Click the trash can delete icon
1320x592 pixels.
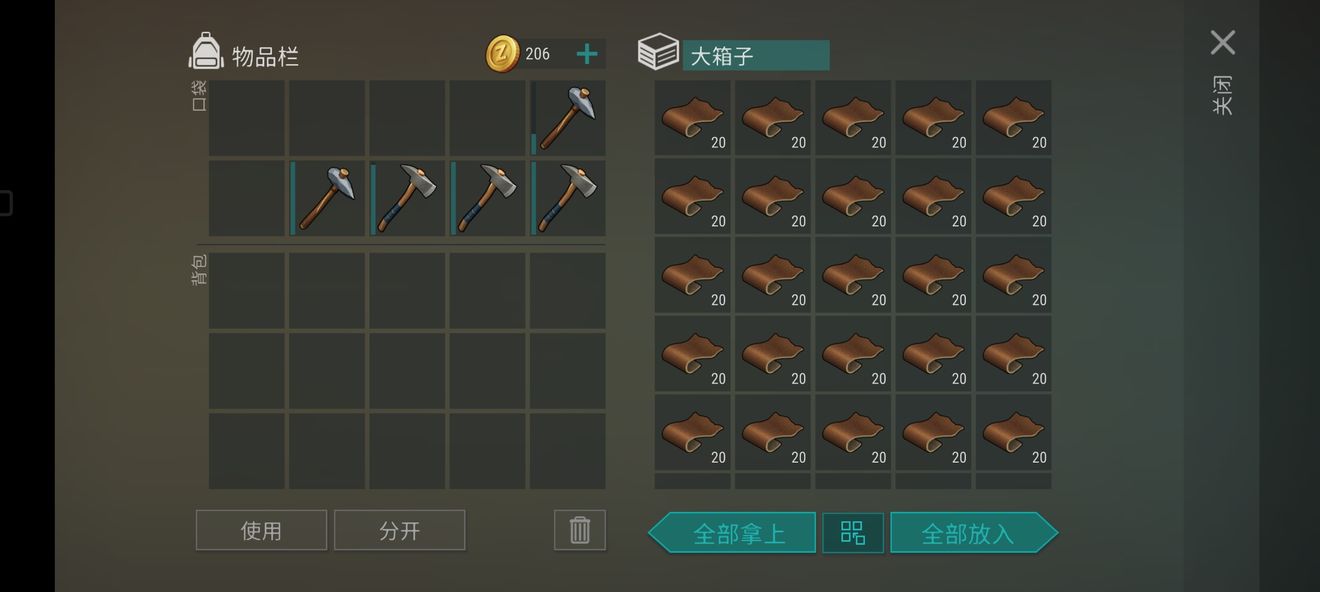[580, 530]
